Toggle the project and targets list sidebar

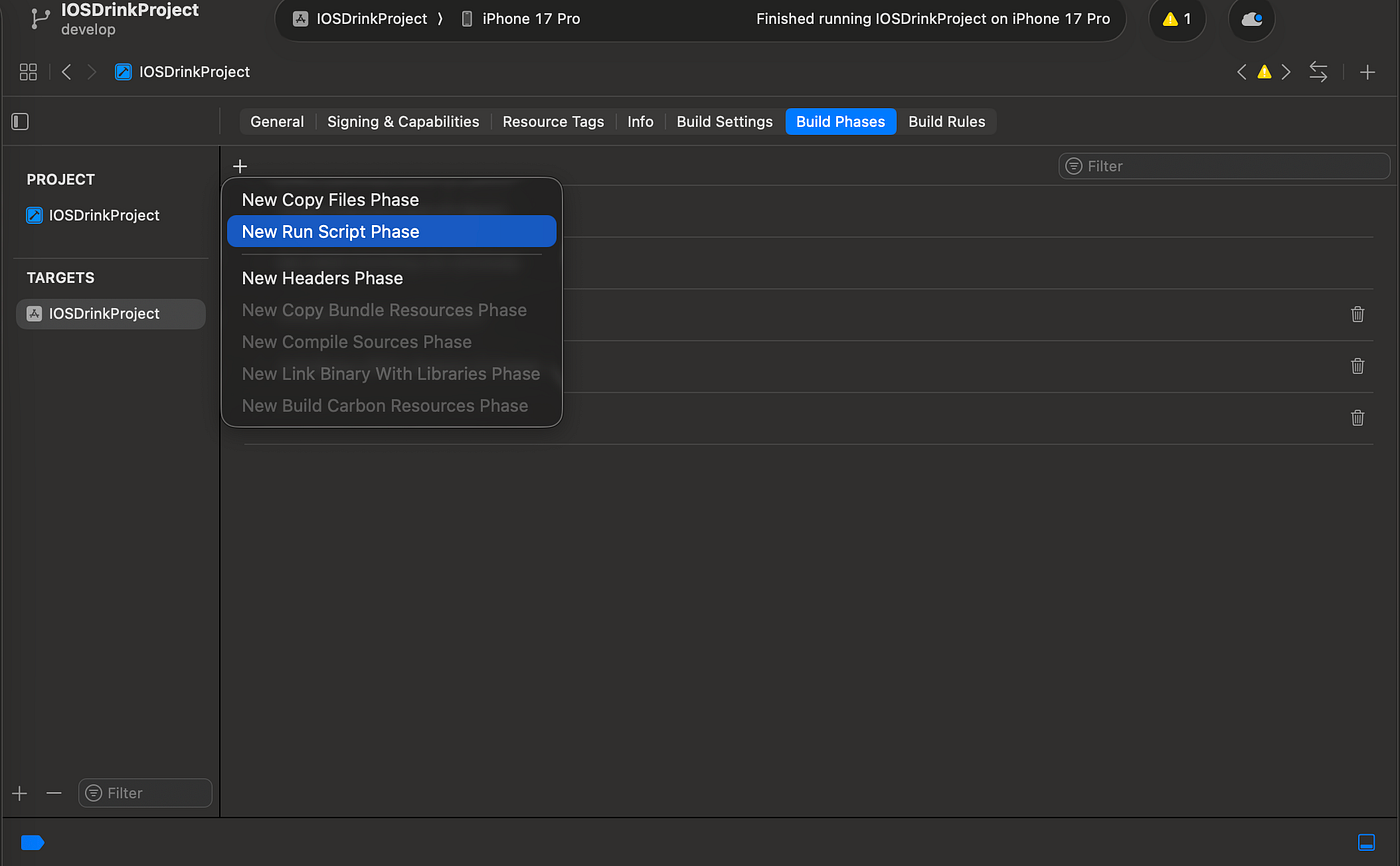(x=20, y=122)
